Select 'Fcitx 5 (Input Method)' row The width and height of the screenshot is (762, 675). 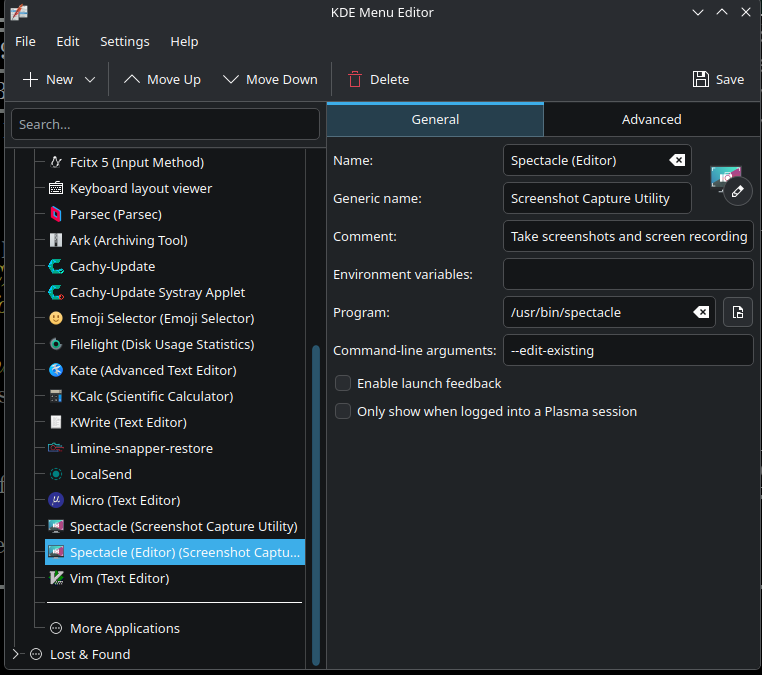point(175,162)
